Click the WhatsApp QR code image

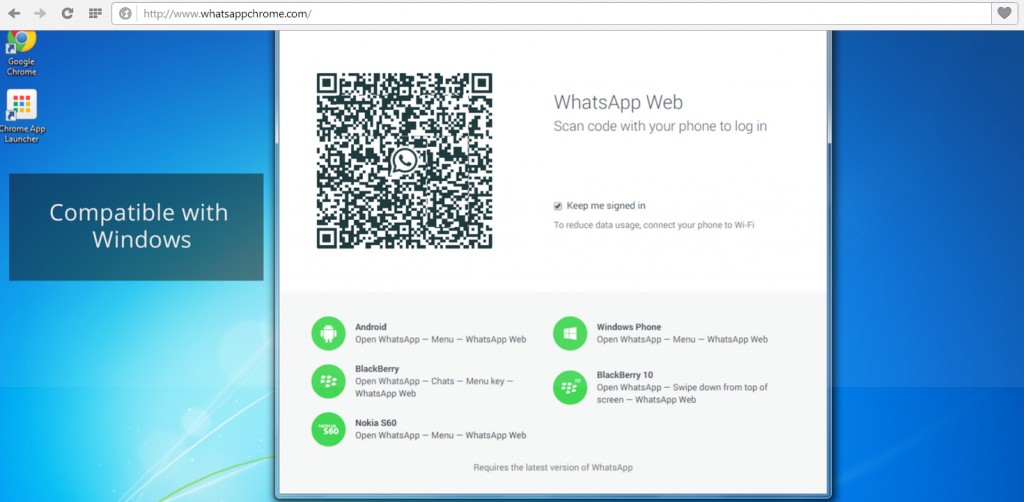(404, 161)
